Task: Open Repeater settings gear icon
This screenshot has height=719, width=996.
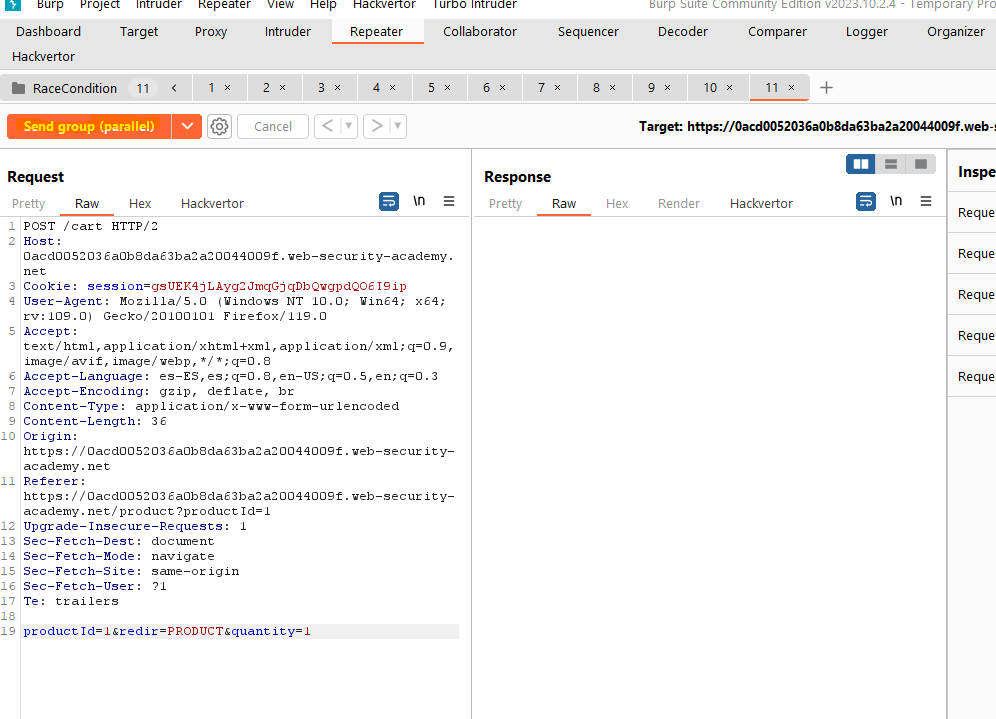Action: (219, 126)
